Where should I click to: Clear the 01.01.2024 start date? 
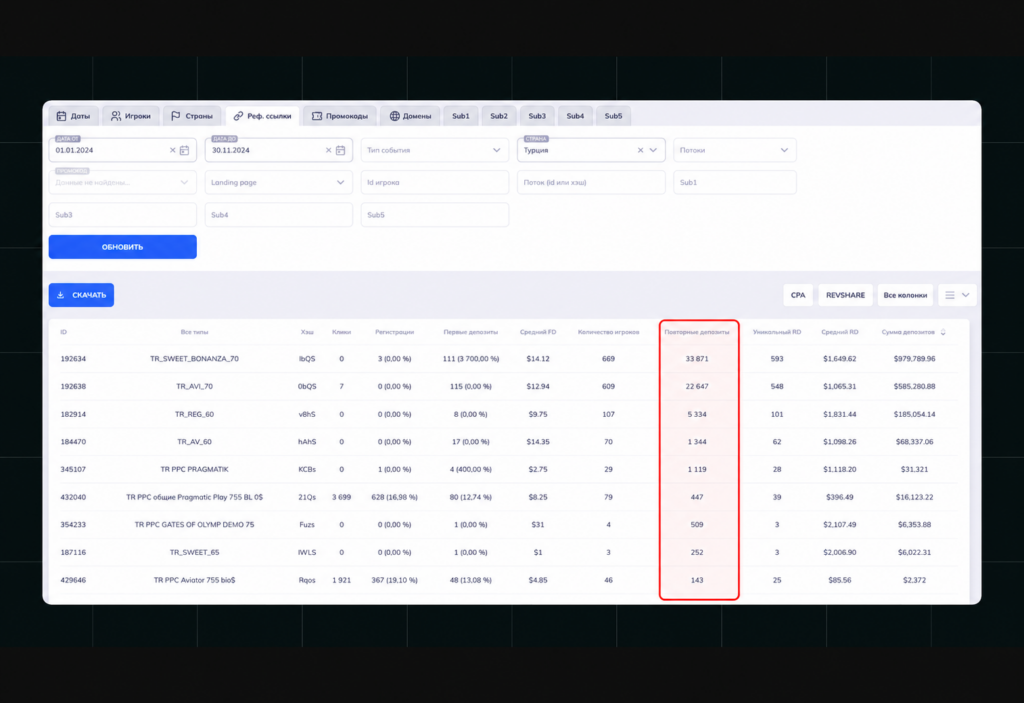(172, 150)
